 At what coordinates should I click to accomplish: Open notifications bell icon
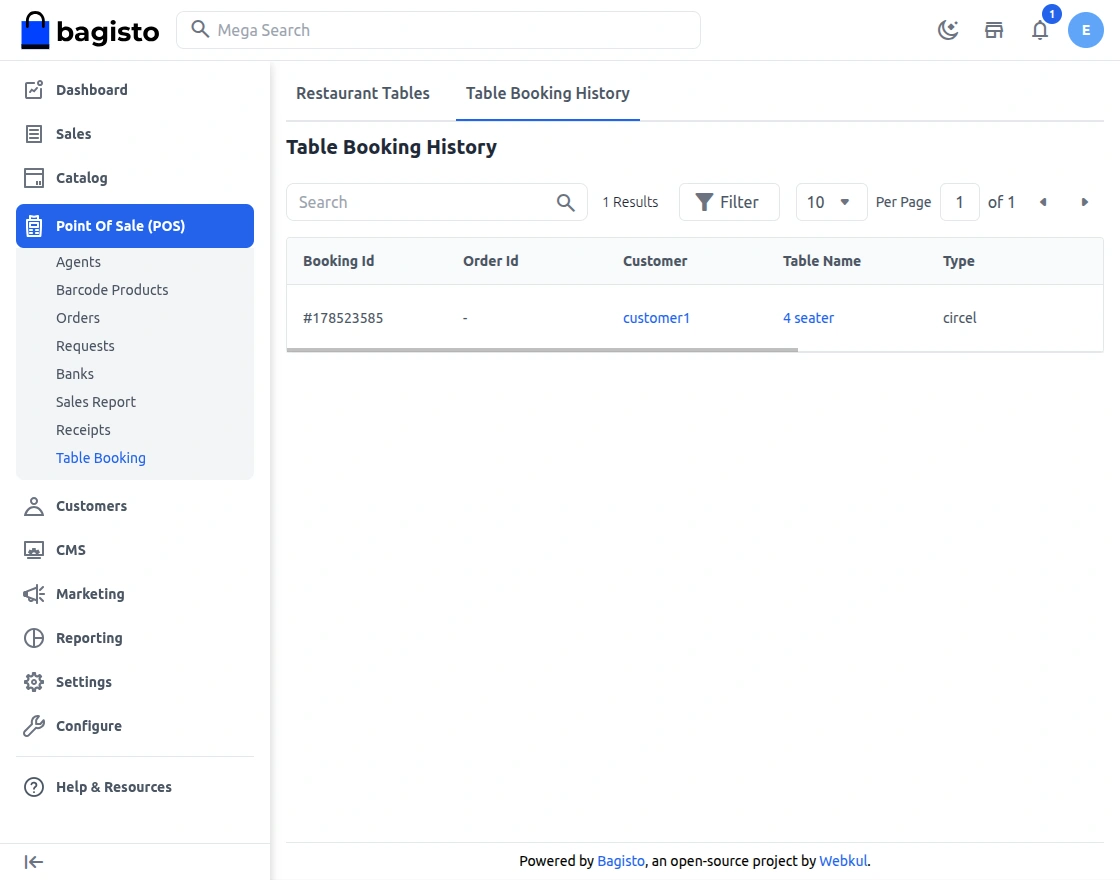(x=1040, y=30)
